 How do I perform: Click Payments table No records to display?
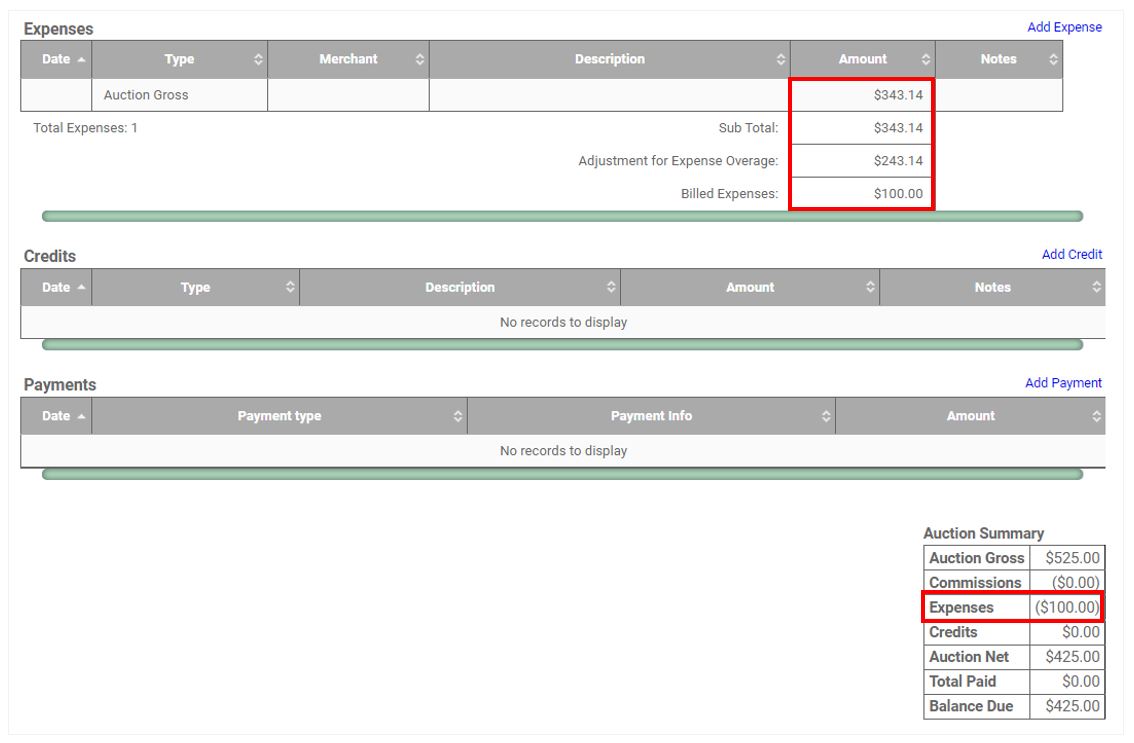[563, 451]
